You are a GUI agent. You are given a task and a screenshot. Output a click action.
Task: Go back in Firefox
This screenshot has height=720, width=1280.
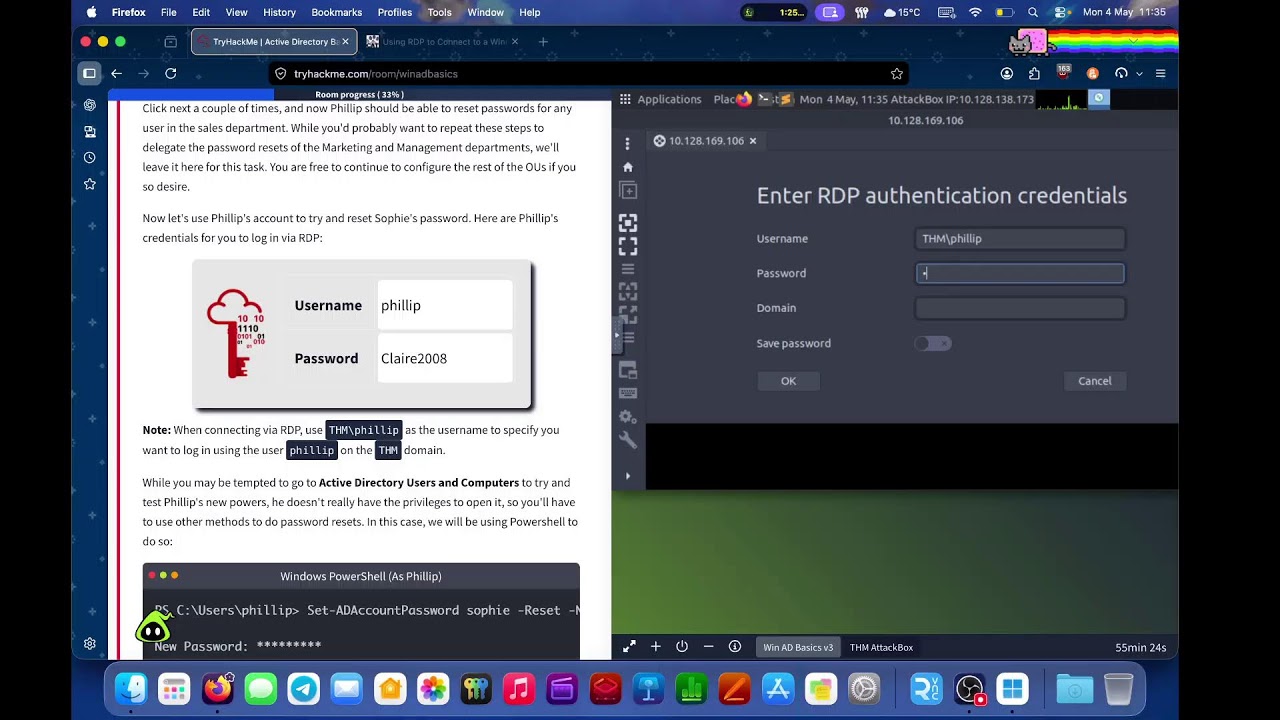click(116, 73)
